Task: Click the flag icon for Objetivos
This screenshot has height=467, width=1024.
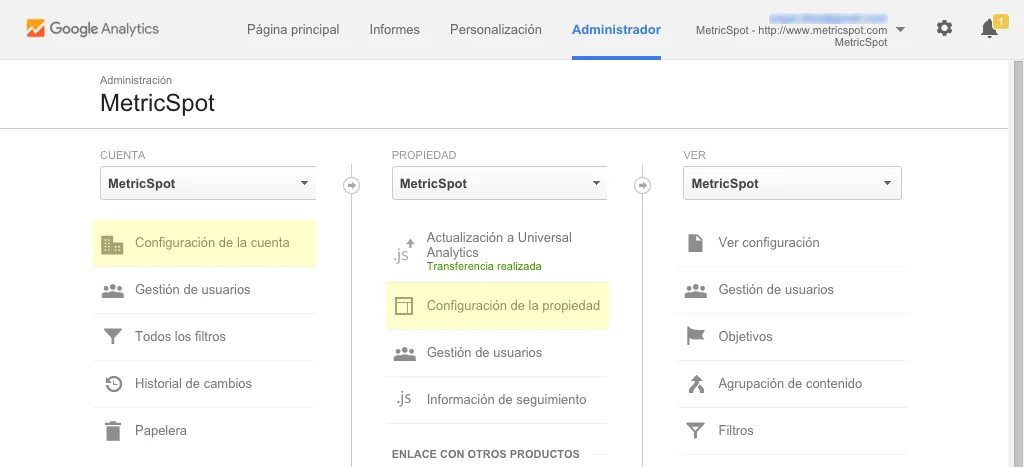Action: (x=696, y=336)
